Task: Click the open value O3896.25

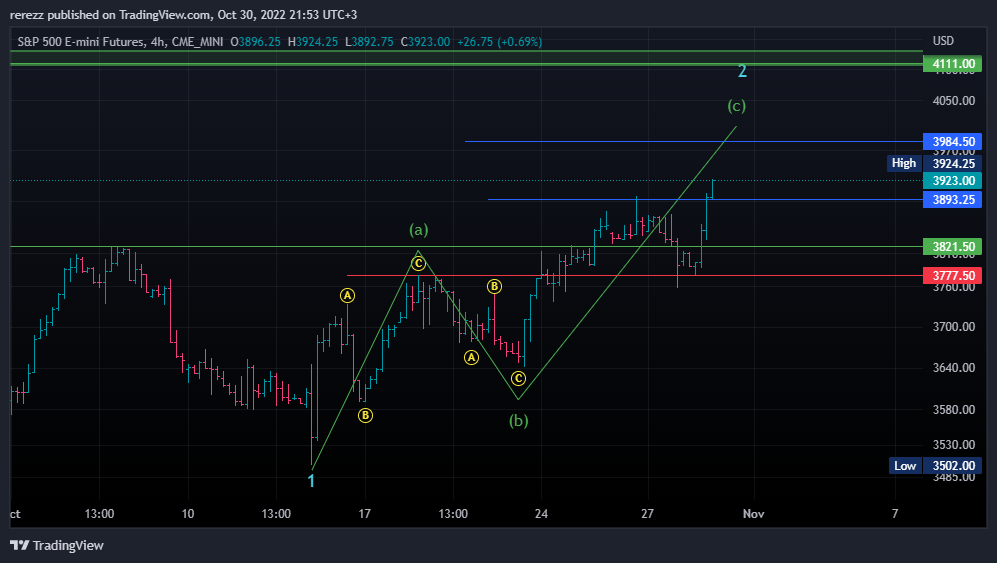Action: (255, 42)
